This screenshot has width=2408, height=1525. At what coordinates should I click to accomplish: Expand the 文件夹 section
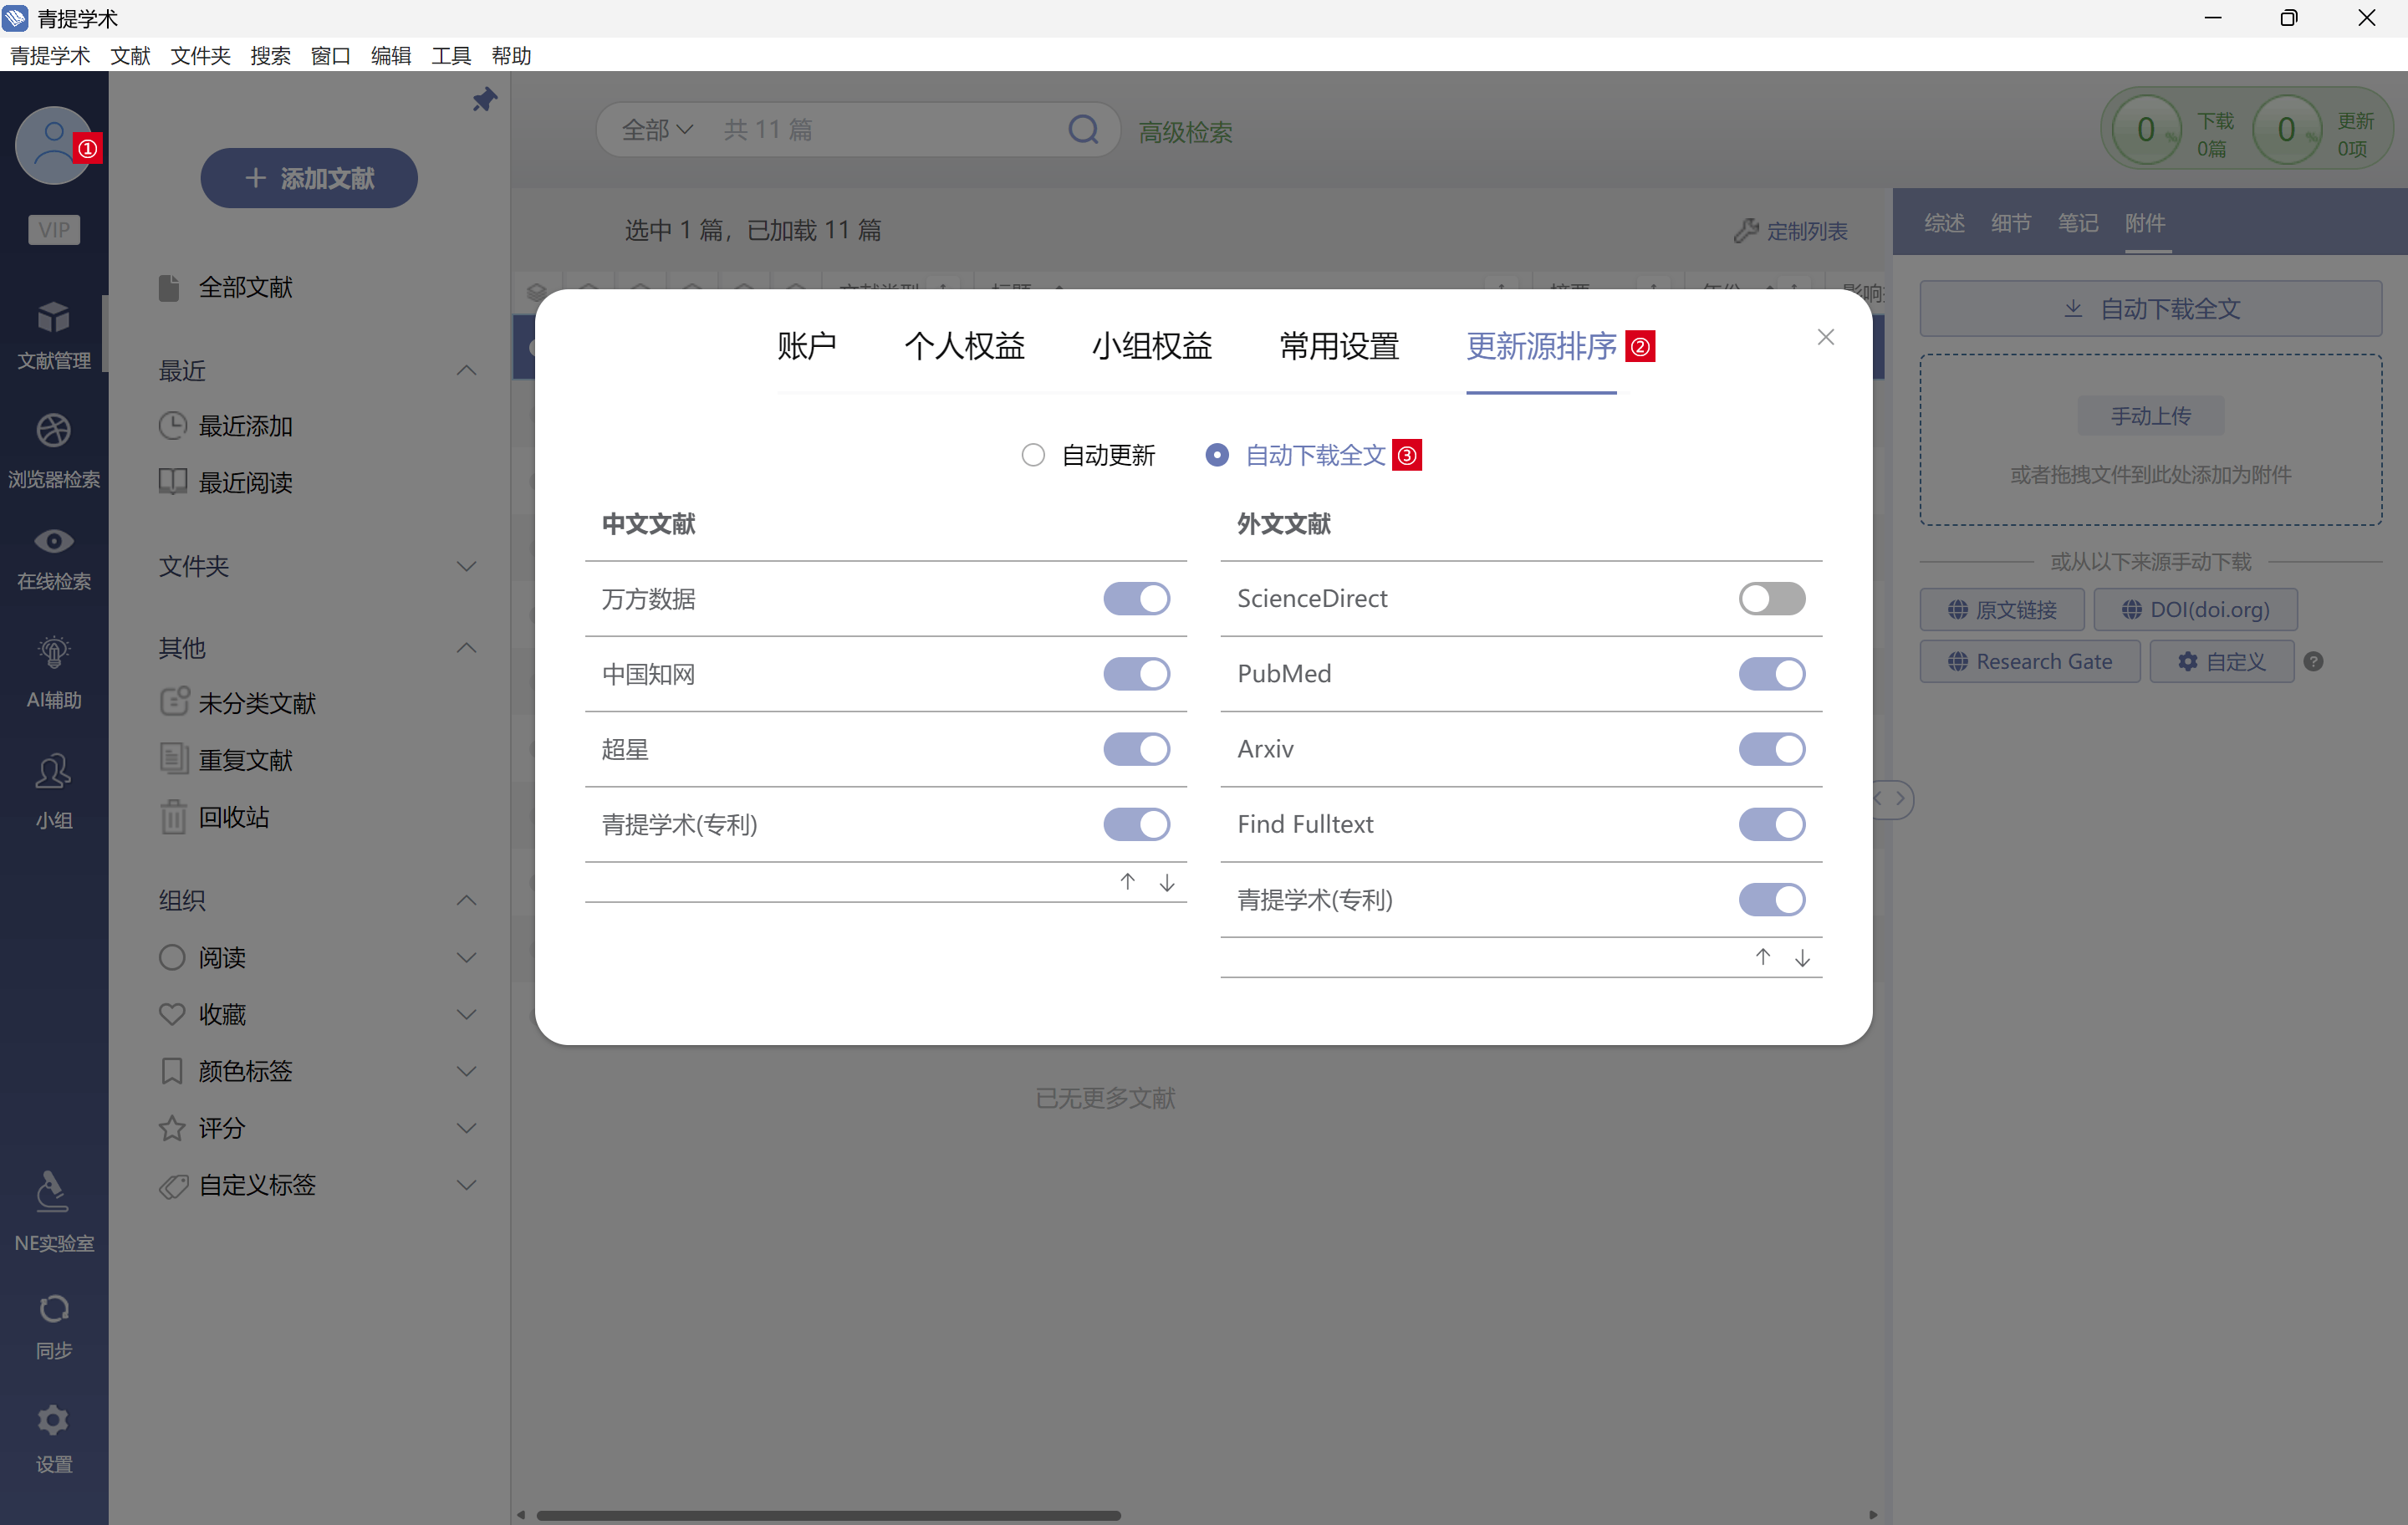[466, 567]
